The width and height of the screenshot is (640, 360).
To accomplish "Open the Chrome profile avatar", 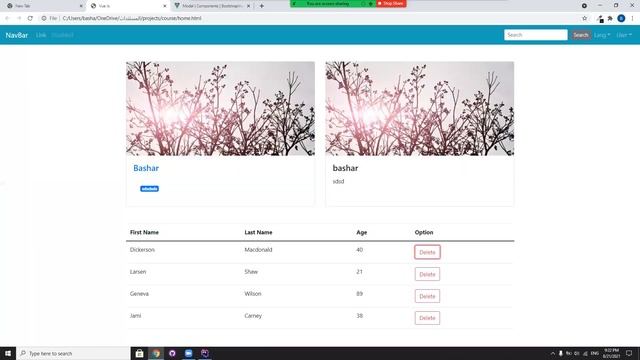I will pyautogui.click(x=621, y=18).
